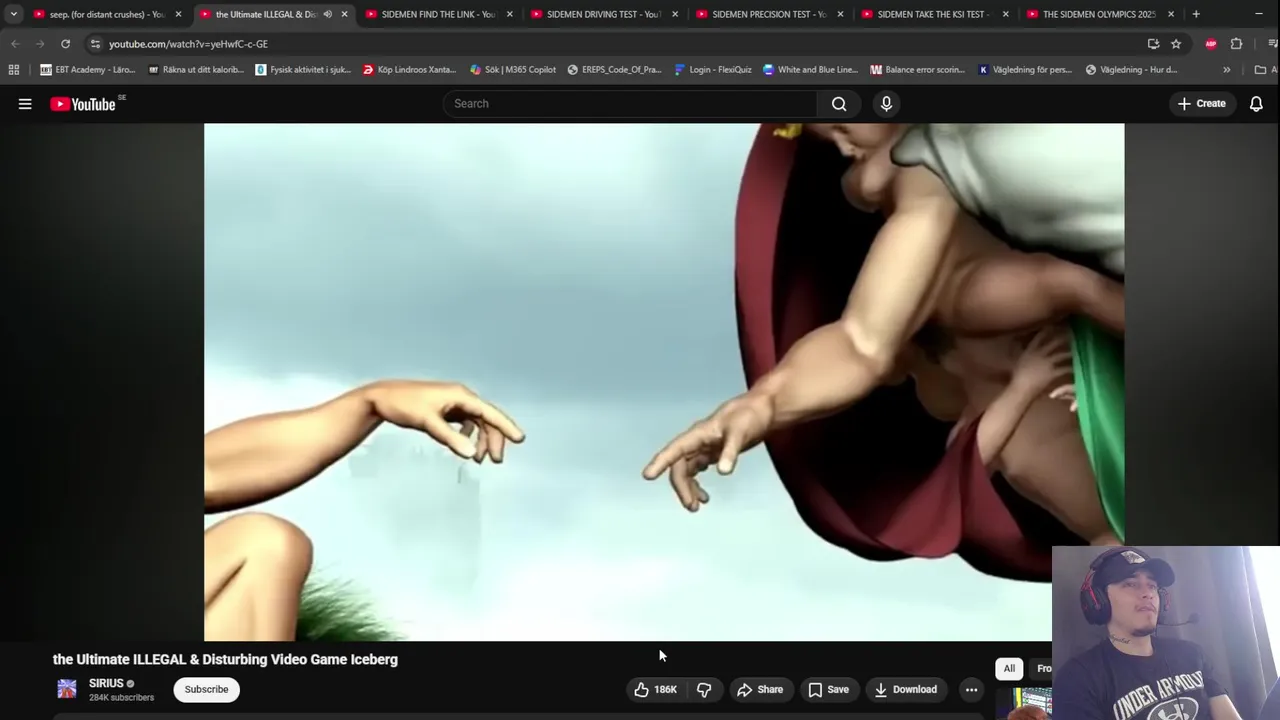Screen dimensions: 1280x720
Task: Save the video to a playlist
Action: (828, 689)
